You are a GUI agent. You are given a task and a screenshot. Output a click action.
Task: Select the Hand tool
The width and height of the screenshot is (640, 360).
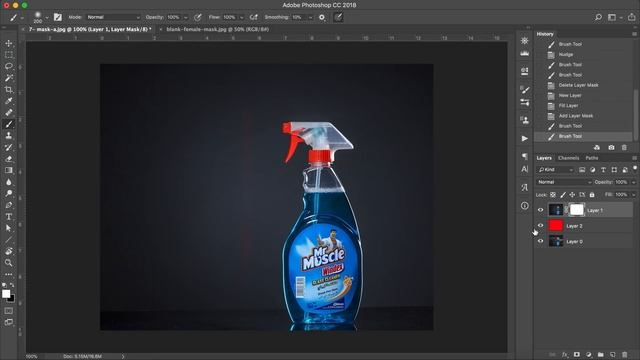point(9,251)
